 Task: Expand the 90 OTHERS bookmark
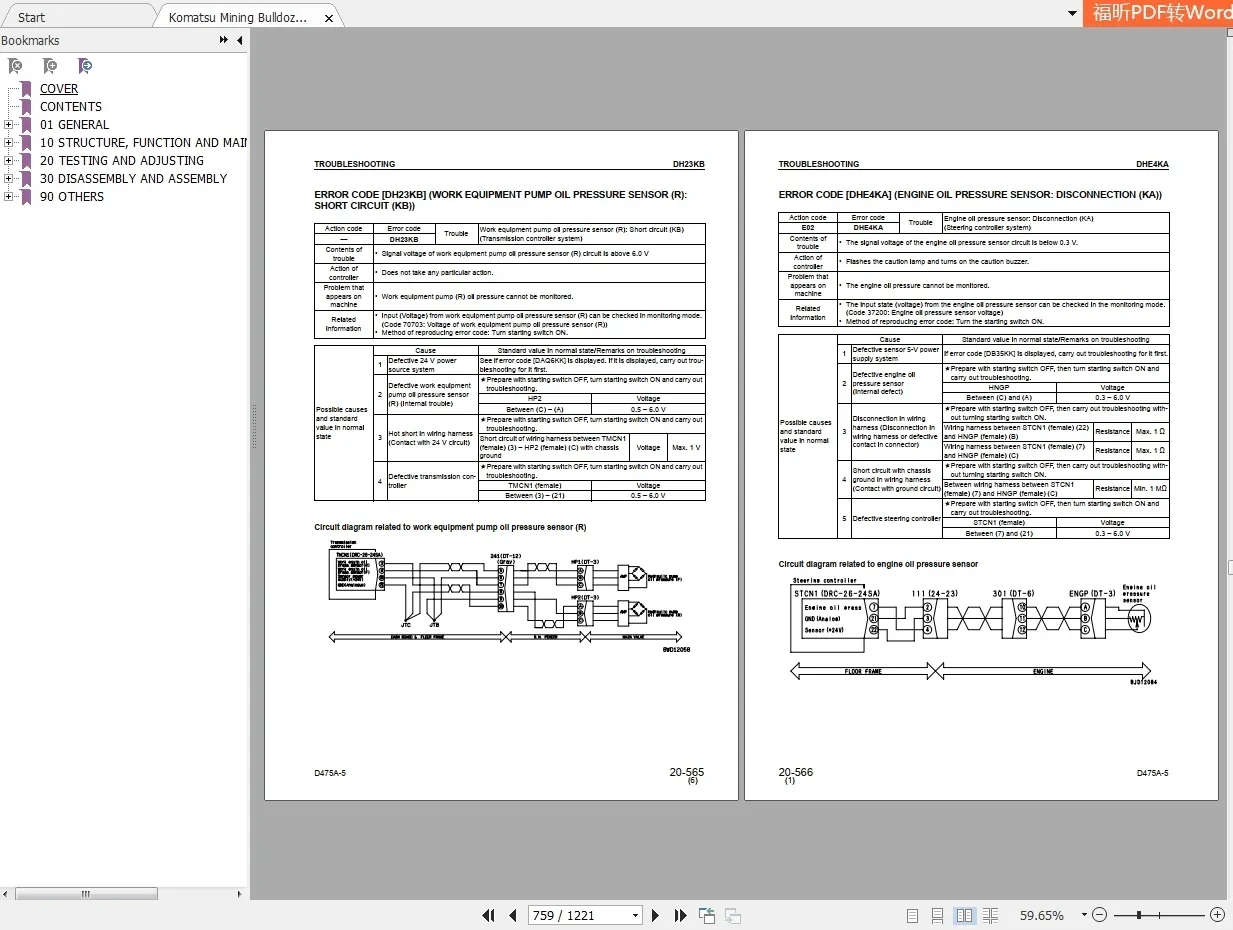[x=8, y=197]
